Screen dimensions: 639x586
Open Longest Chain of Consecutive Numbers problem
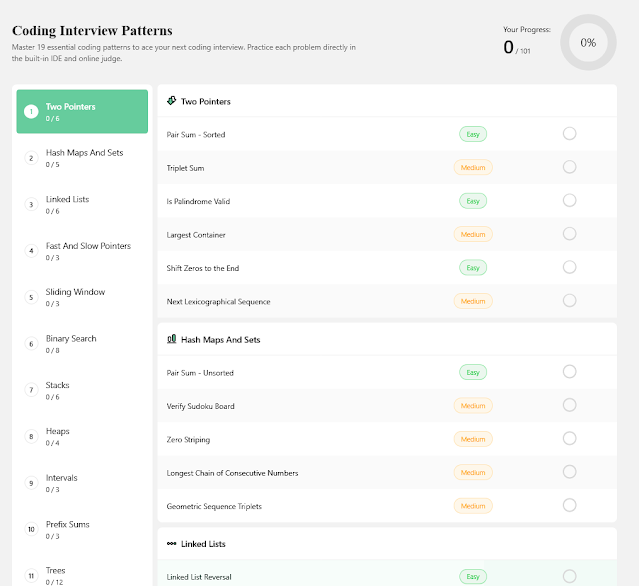(x=232, y=473)
